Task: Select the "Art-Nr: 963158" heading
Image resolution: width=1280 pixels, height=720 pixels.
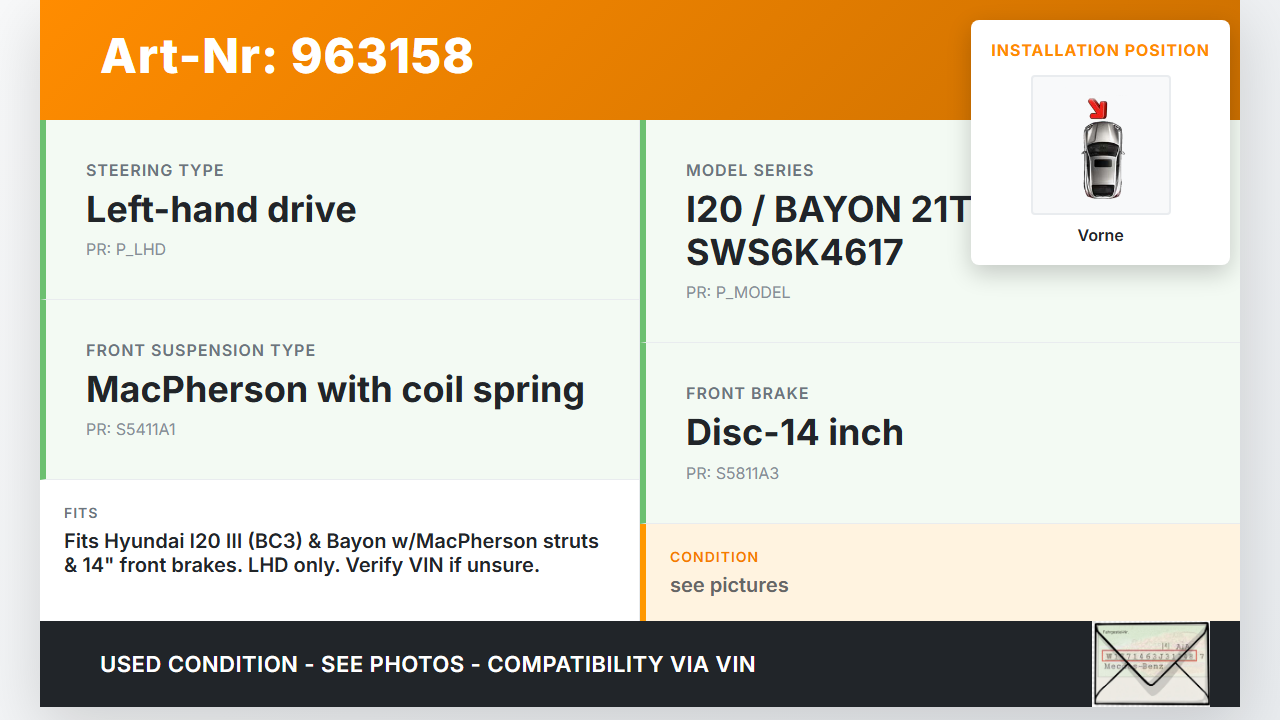Action: click(x=287, y=56)
